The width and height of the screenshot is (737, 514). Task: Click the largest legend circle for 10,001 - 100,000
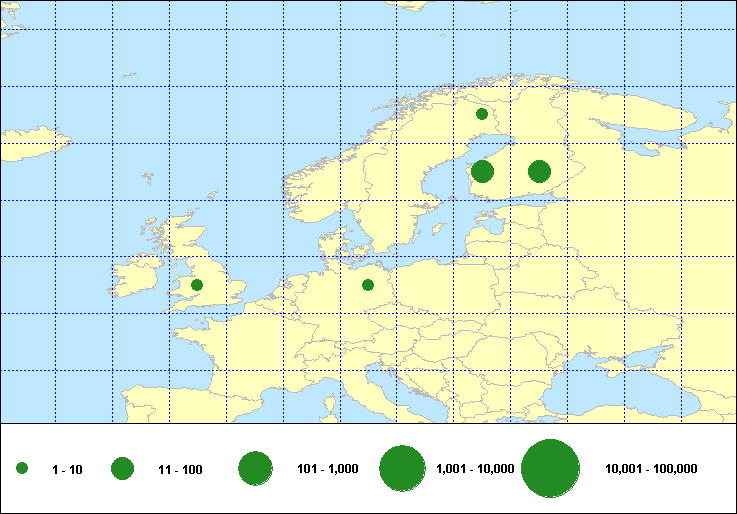[x=551, y=468]
